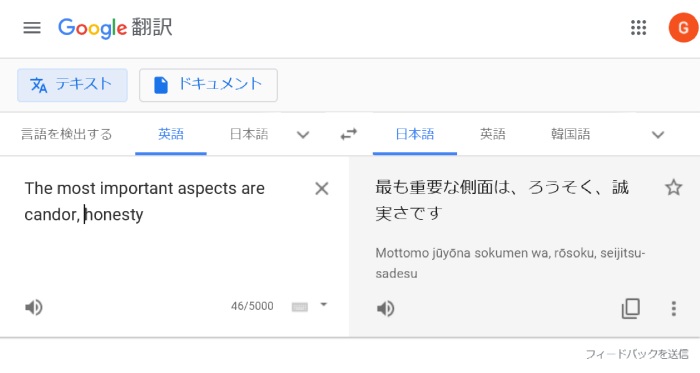This screenshot has width=700, height=373.
Task: Open the Google apps grid
Action: [x=638, y=28]
